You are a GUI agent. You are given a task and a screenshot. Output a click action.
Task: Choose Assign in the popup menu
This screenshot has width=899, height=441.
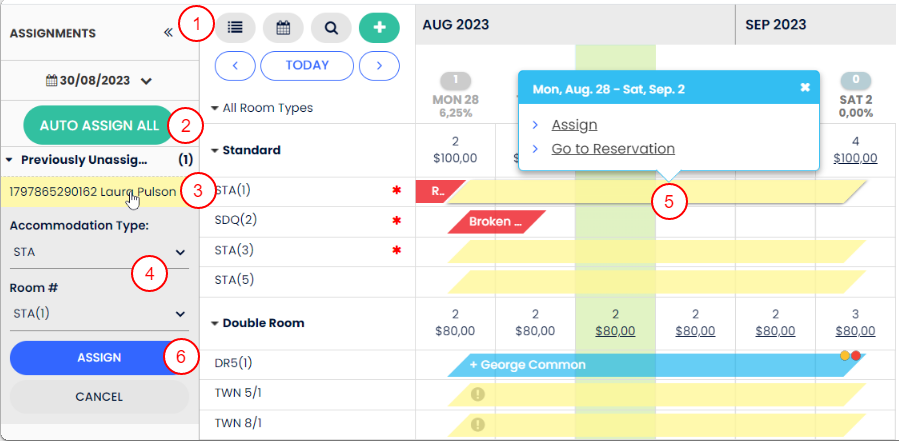pyautogui.click(x=574, y=125)
